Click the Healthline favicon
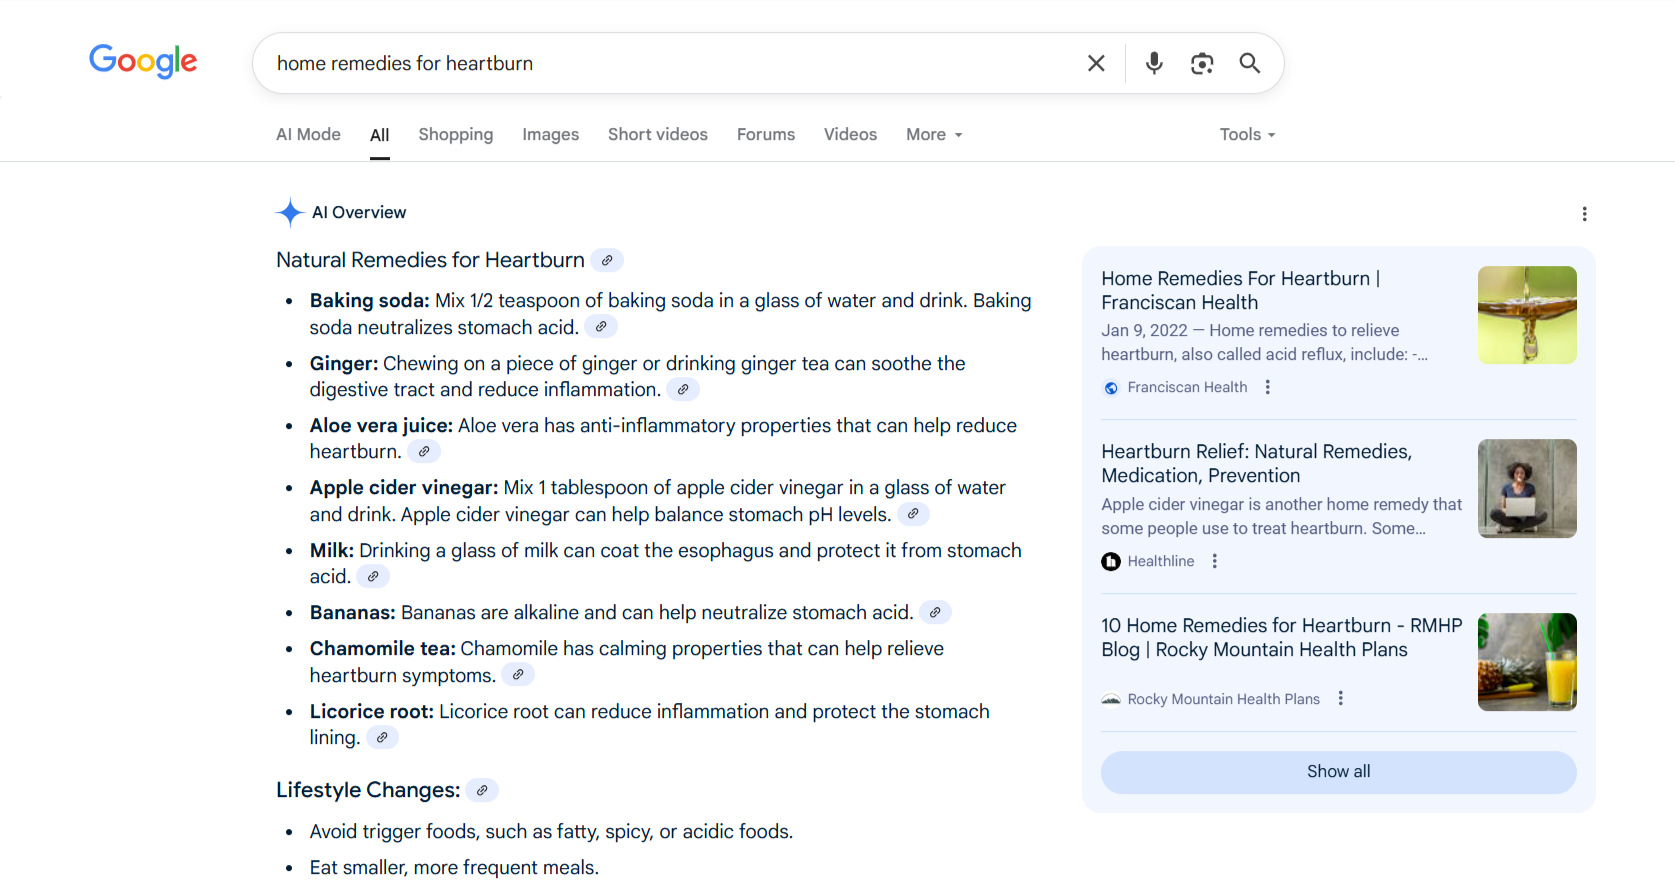This screenshot has width=1675, height=890. coord(1111,561)
